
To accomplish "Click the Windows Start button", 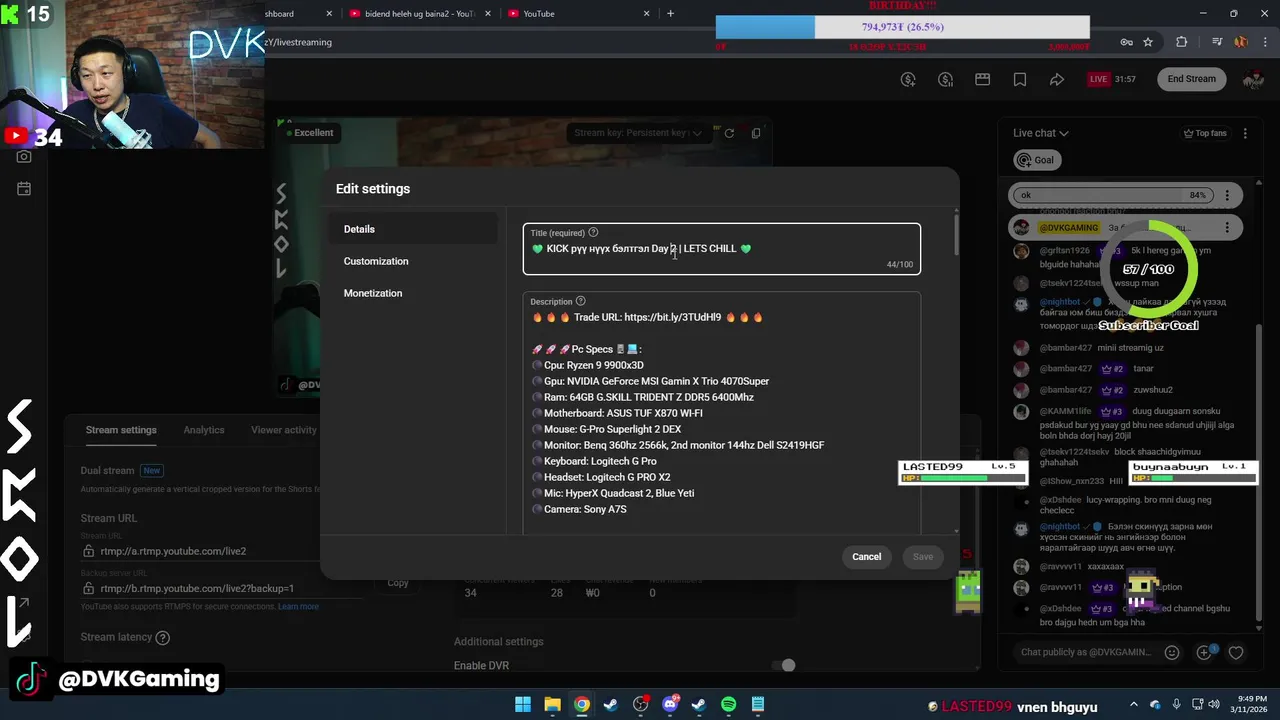I will pos(523,705).
